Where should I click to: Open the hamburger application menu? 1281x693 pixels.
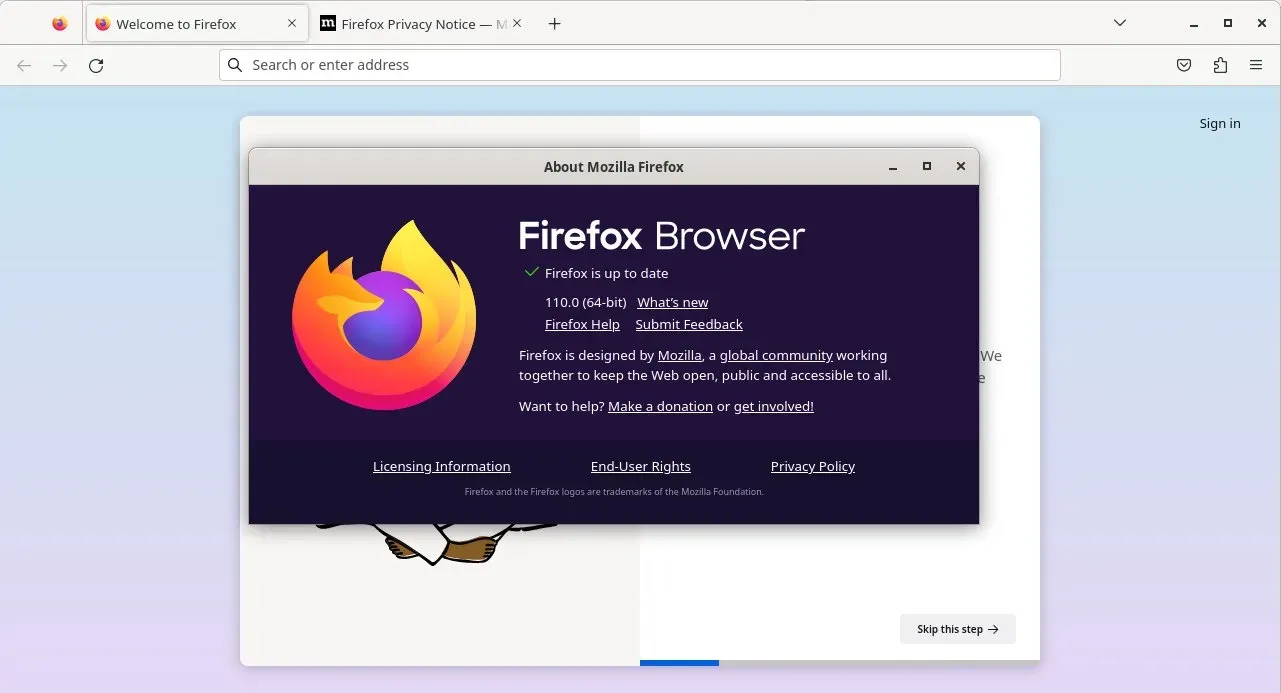tap(1256, 65)
